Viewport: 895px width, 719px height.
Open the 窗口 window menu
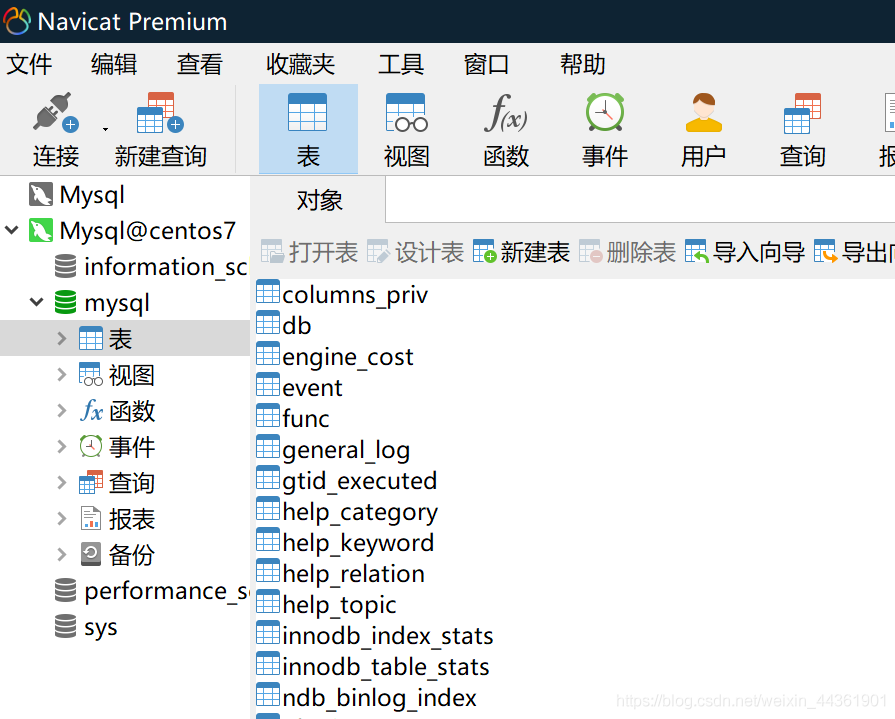pos(486,64)
